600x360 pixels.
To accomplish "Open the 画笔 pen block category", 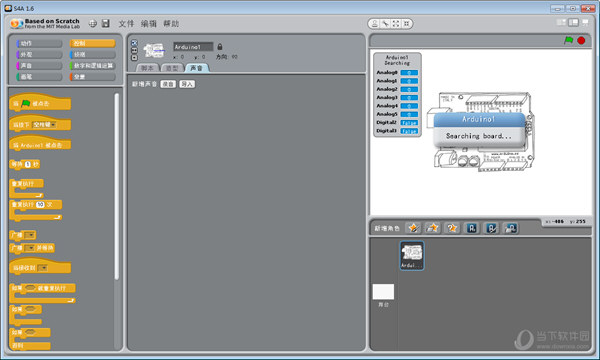I will coord(39,77).
